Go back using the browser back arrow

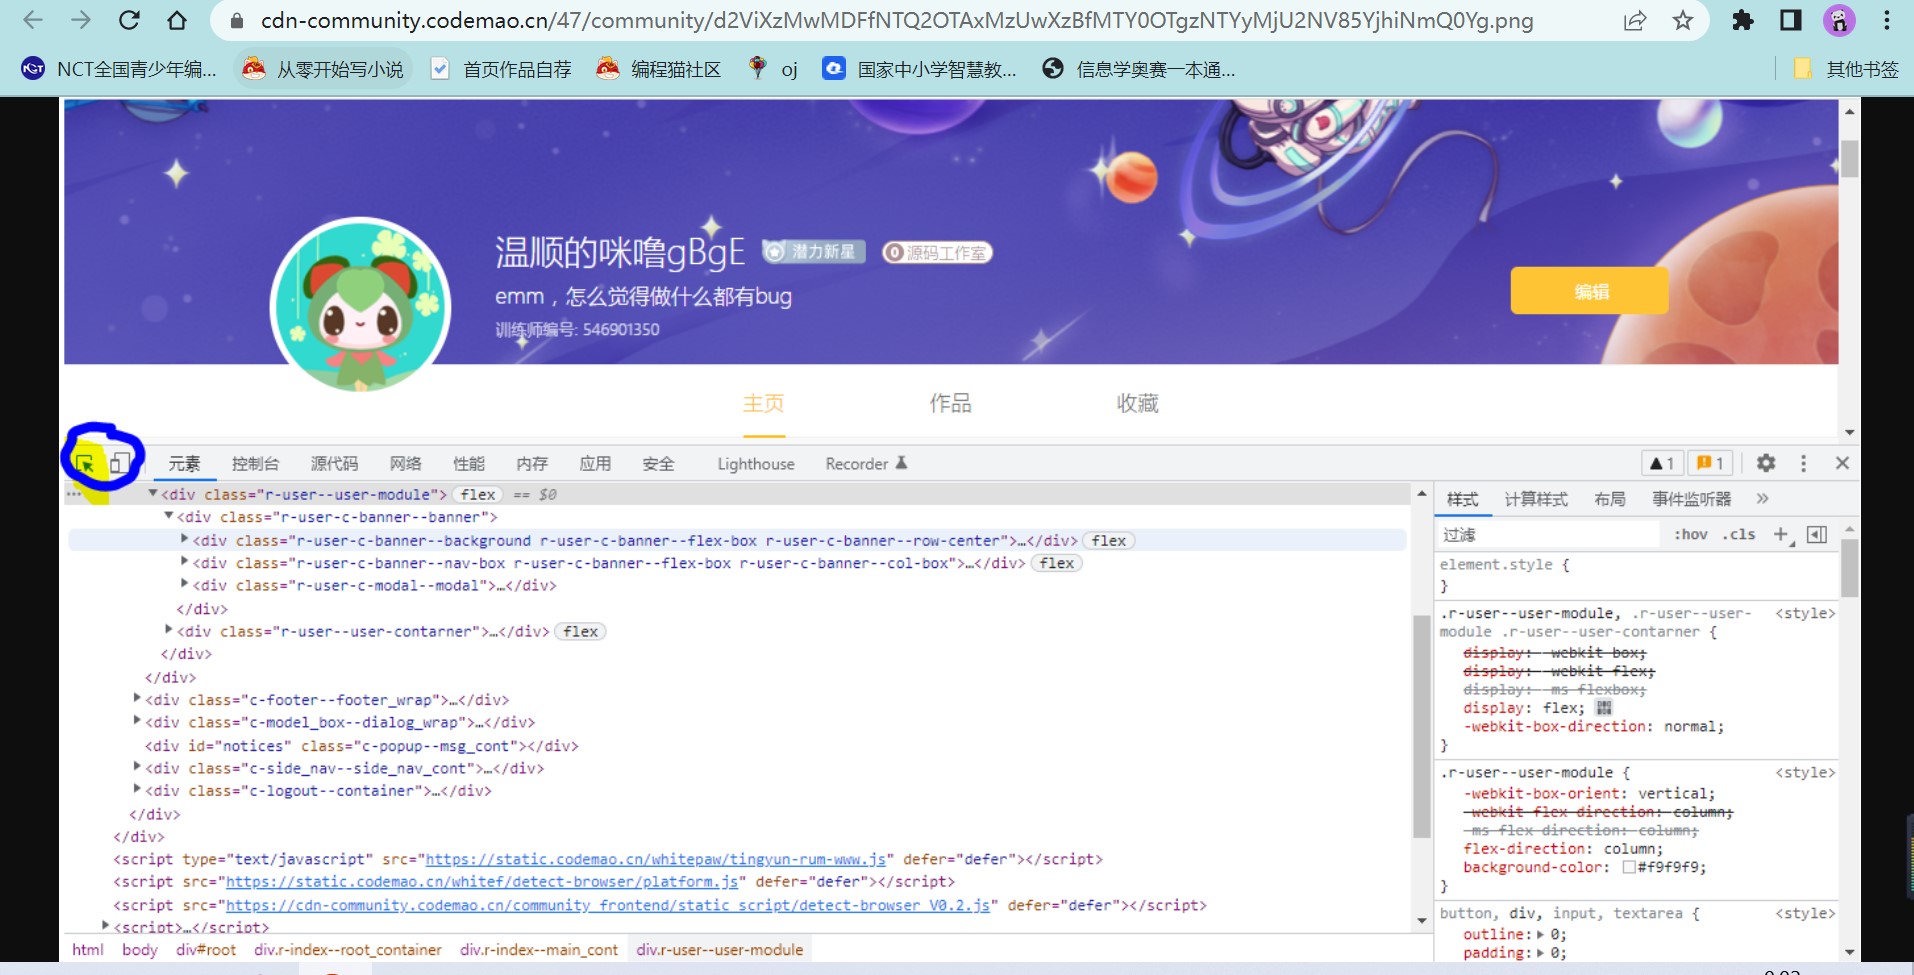pyautogui.click(x=33, y=20)
